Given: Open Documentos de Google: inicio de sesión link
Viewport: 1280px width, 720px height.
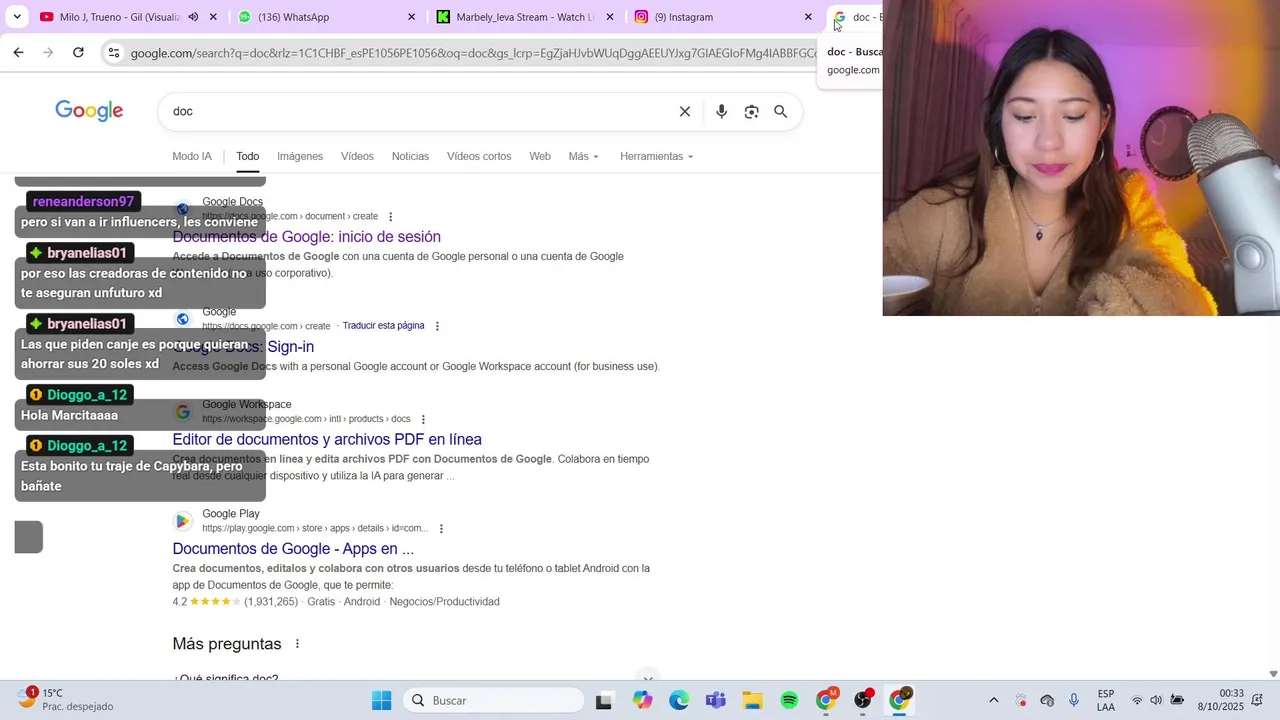Looking at the screenshot, I should point(306,237).
